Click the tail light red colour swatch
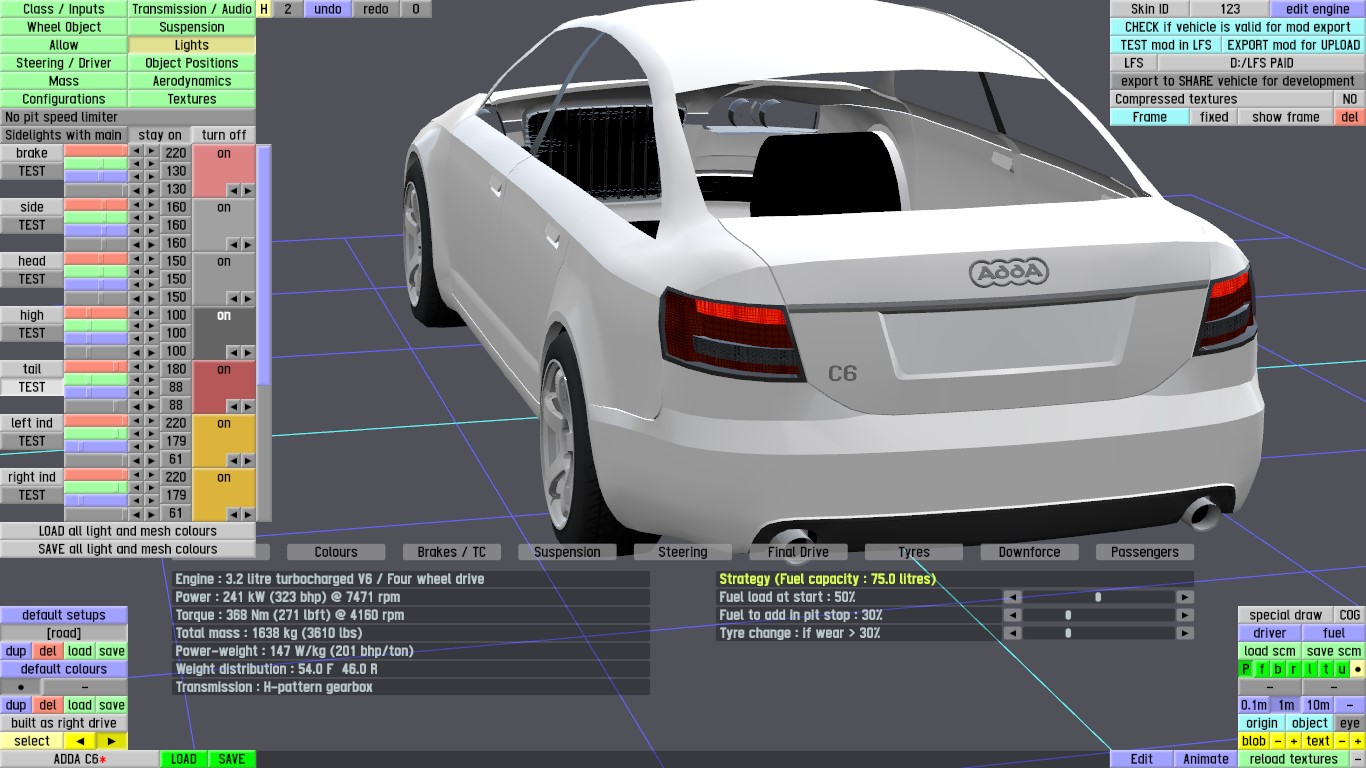The width and height of the screenshot is (1366, 768). coord(224,387)
